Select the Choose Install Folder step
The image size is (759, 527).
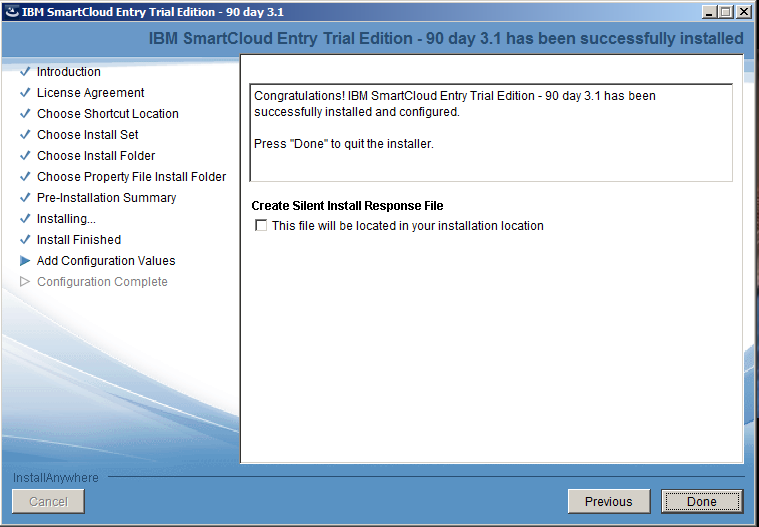96,156
